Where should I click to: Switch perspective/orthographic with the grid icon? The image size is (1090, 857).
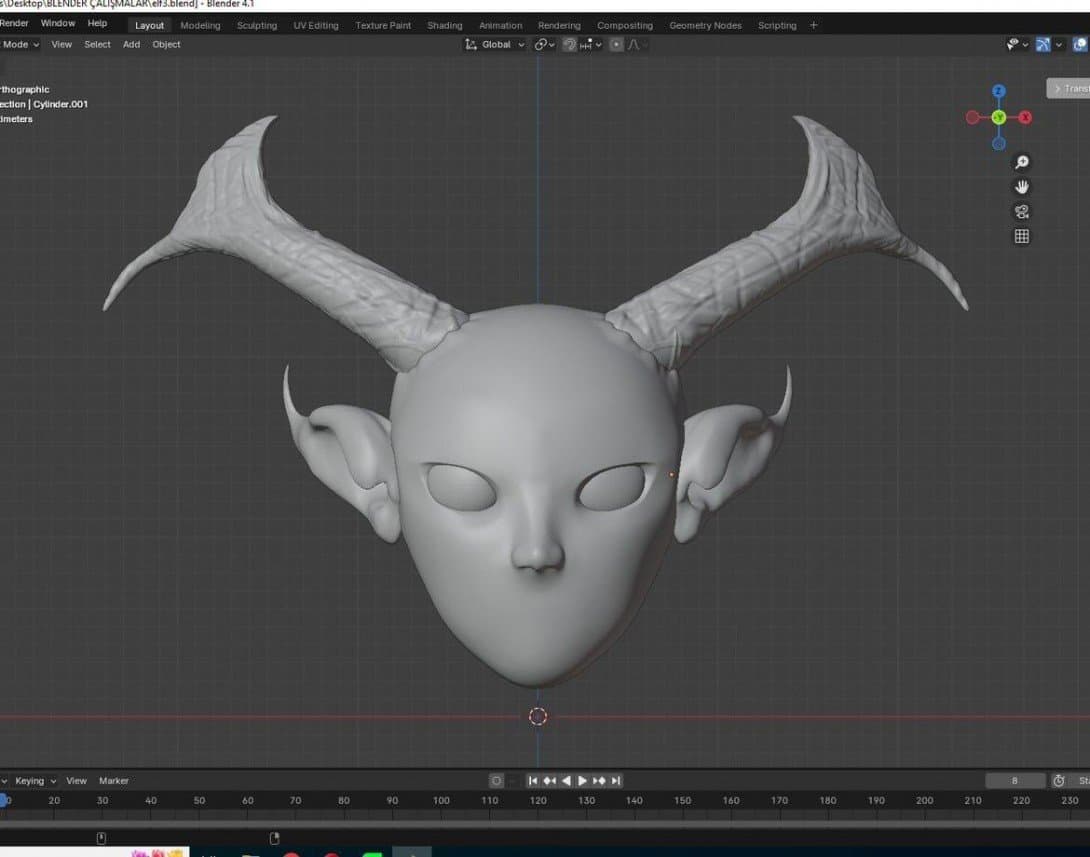point(1021,237)
